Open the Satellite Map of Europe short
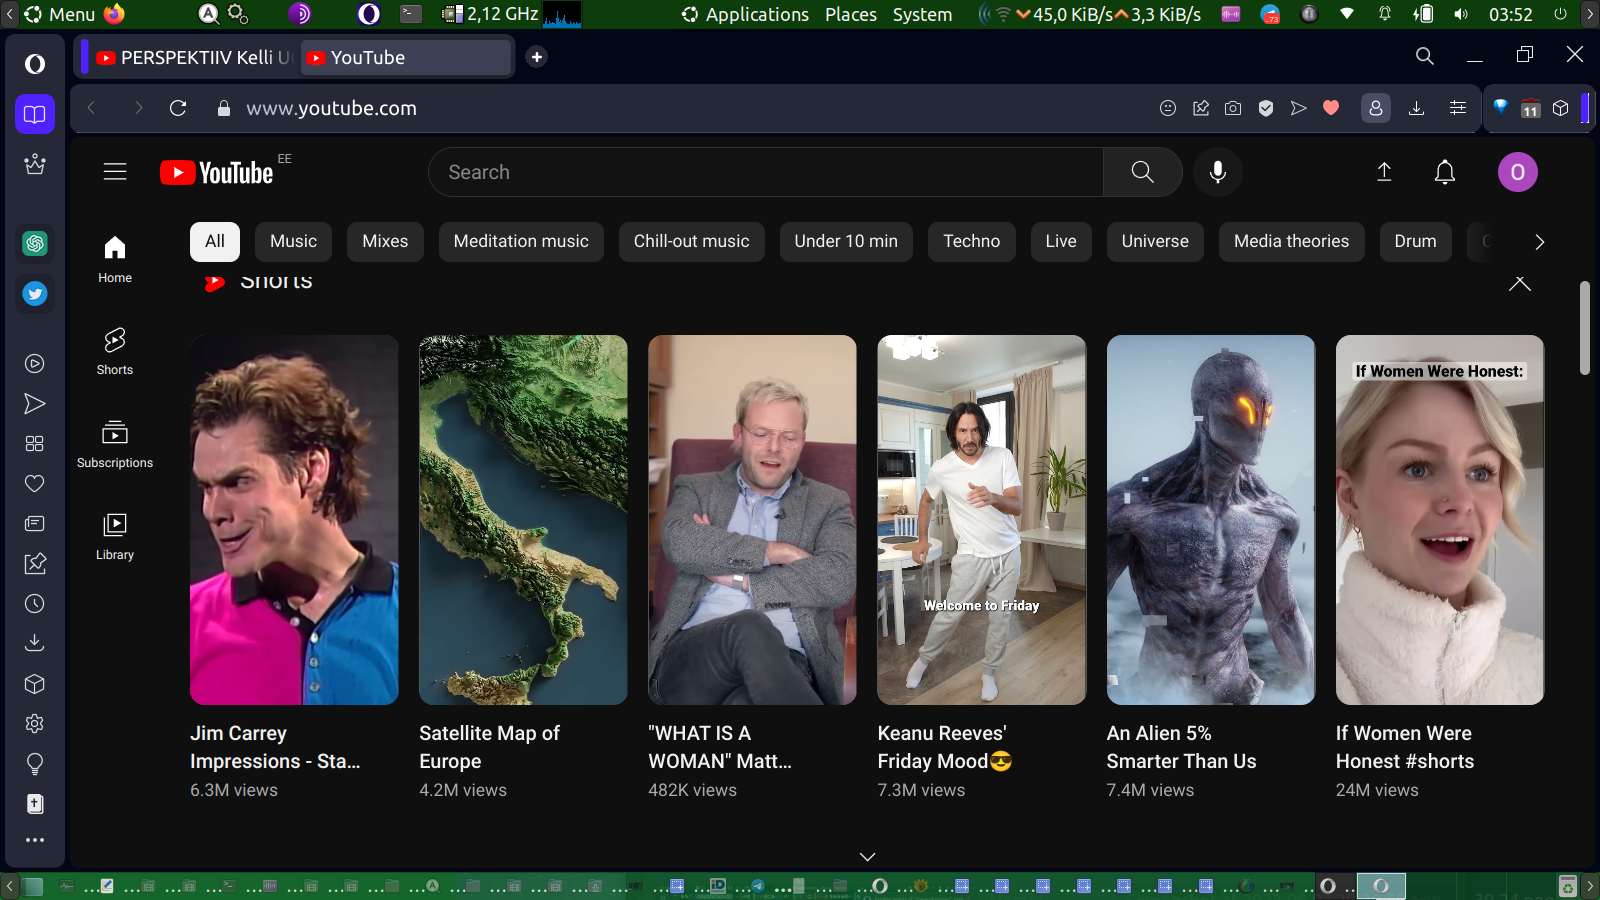Image resolution: width=1600 pixels, height=900 pixels. pyautogui.click(x=523, y=520)
